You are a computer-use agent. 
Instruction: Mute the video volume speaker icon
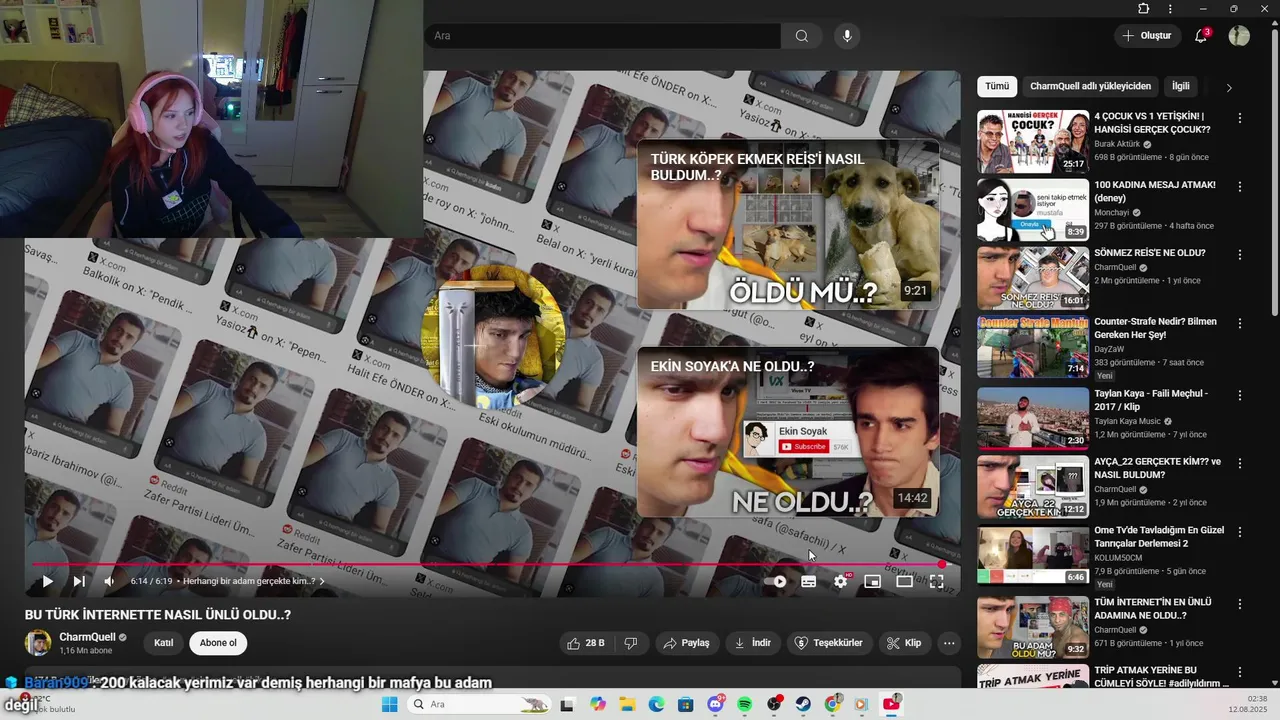pyautogui.click(x=109, y=581)
